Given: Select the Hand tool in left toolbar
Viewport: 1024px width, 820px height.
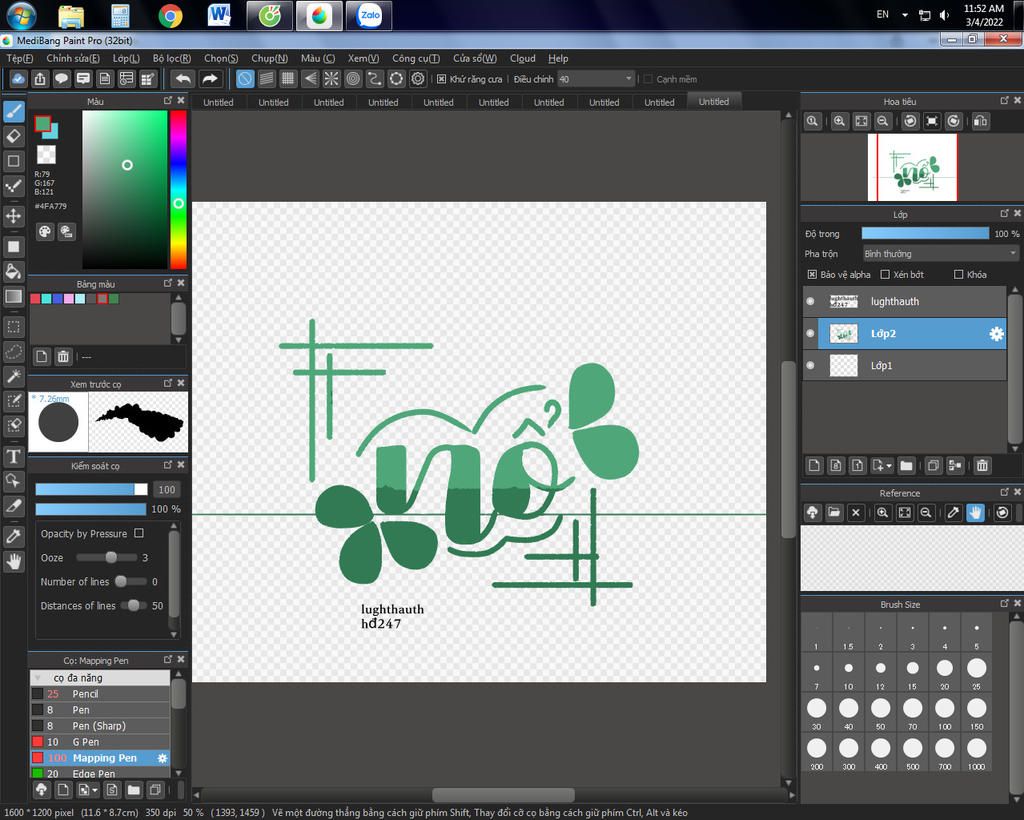Looking at the screenshot, I should pyautogui.click(x=14, y=561).
